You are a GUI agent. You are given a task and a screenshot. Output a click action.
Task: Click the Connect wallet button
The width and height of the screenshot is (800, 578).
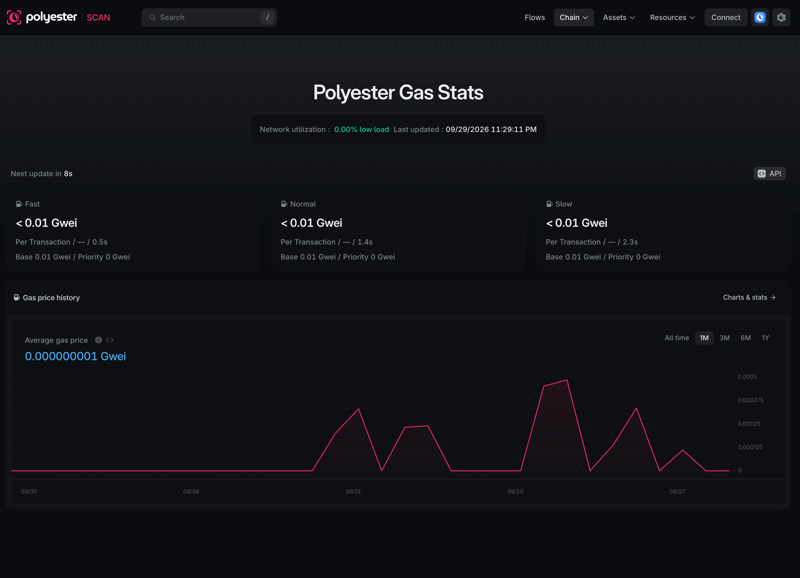(726, 17)
